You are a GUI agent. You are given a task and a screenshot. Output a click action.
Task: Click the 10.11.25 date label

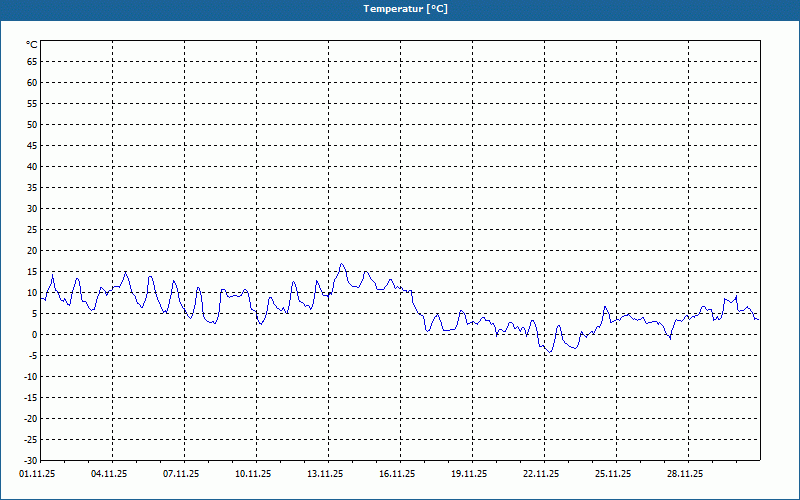coord(253,474)
